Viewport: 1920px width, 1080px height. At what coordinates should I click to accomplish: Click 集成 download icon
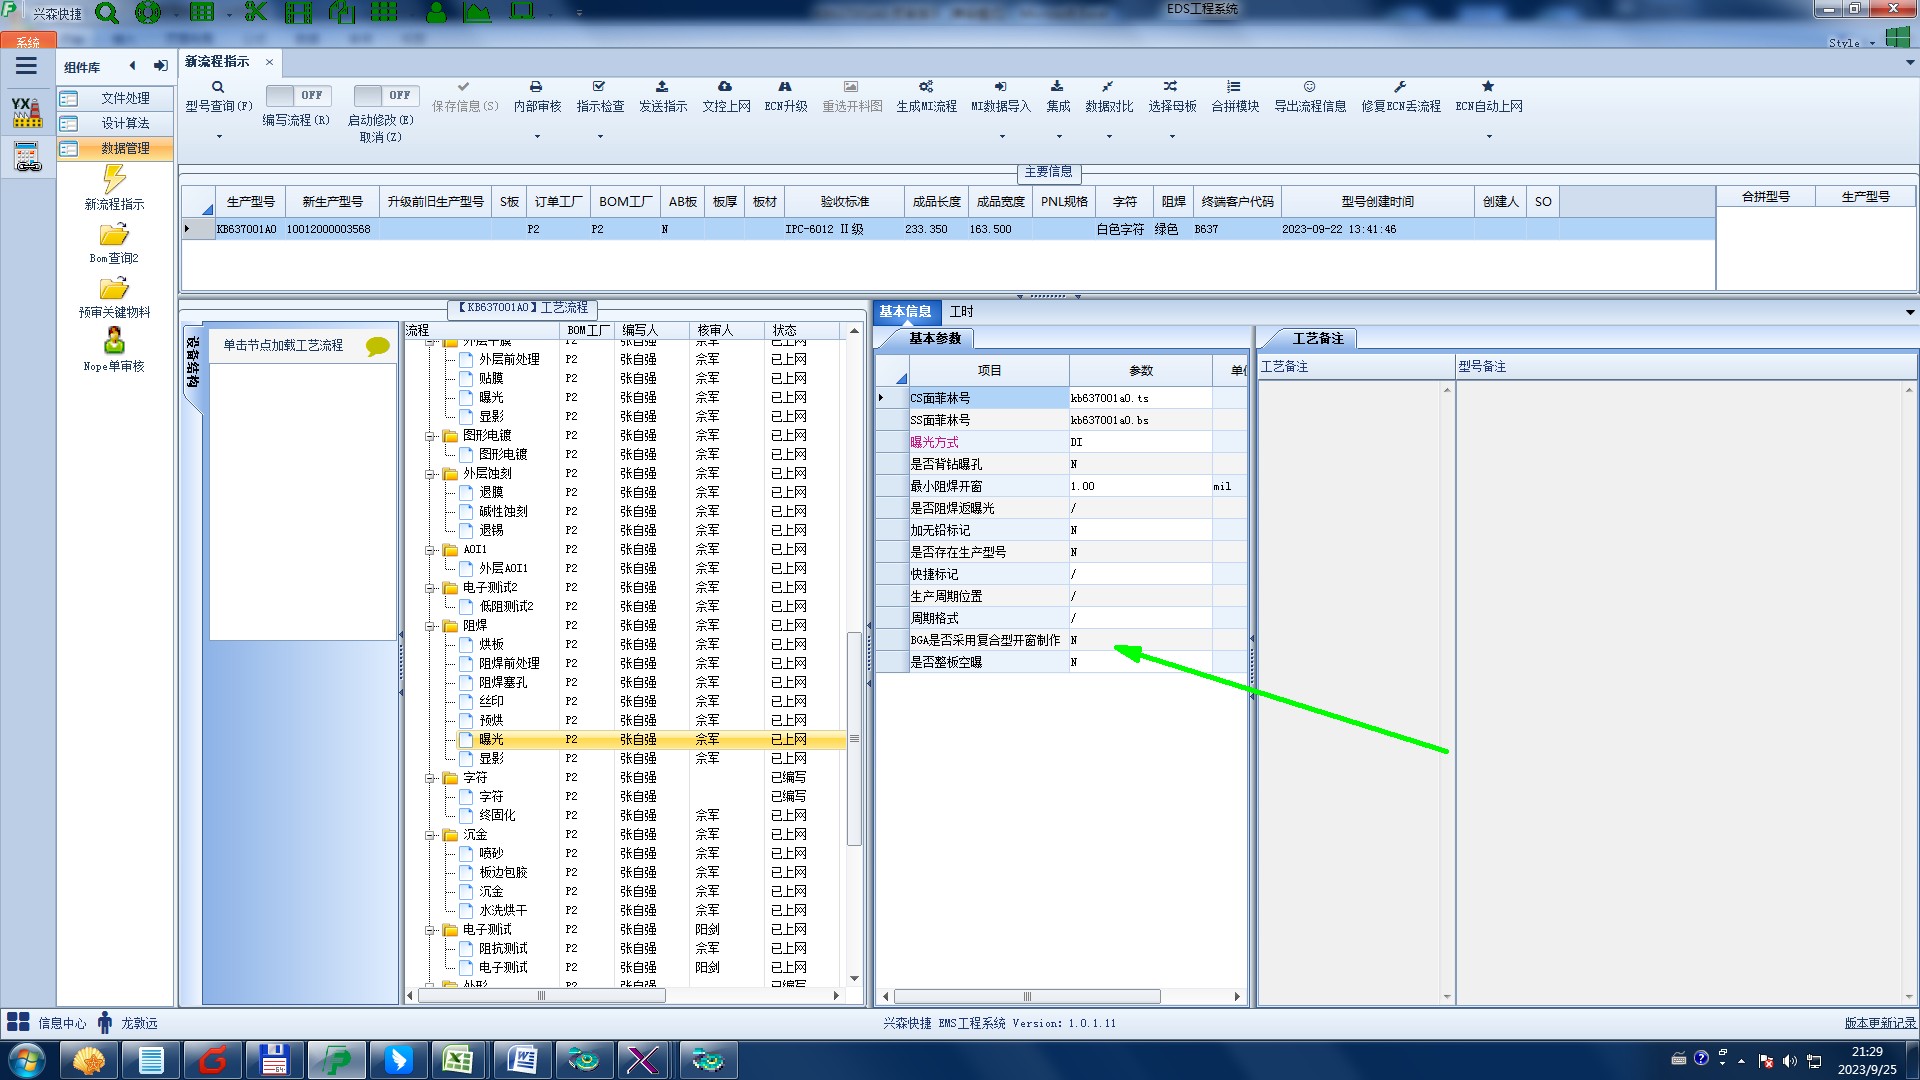point(1057,87)
